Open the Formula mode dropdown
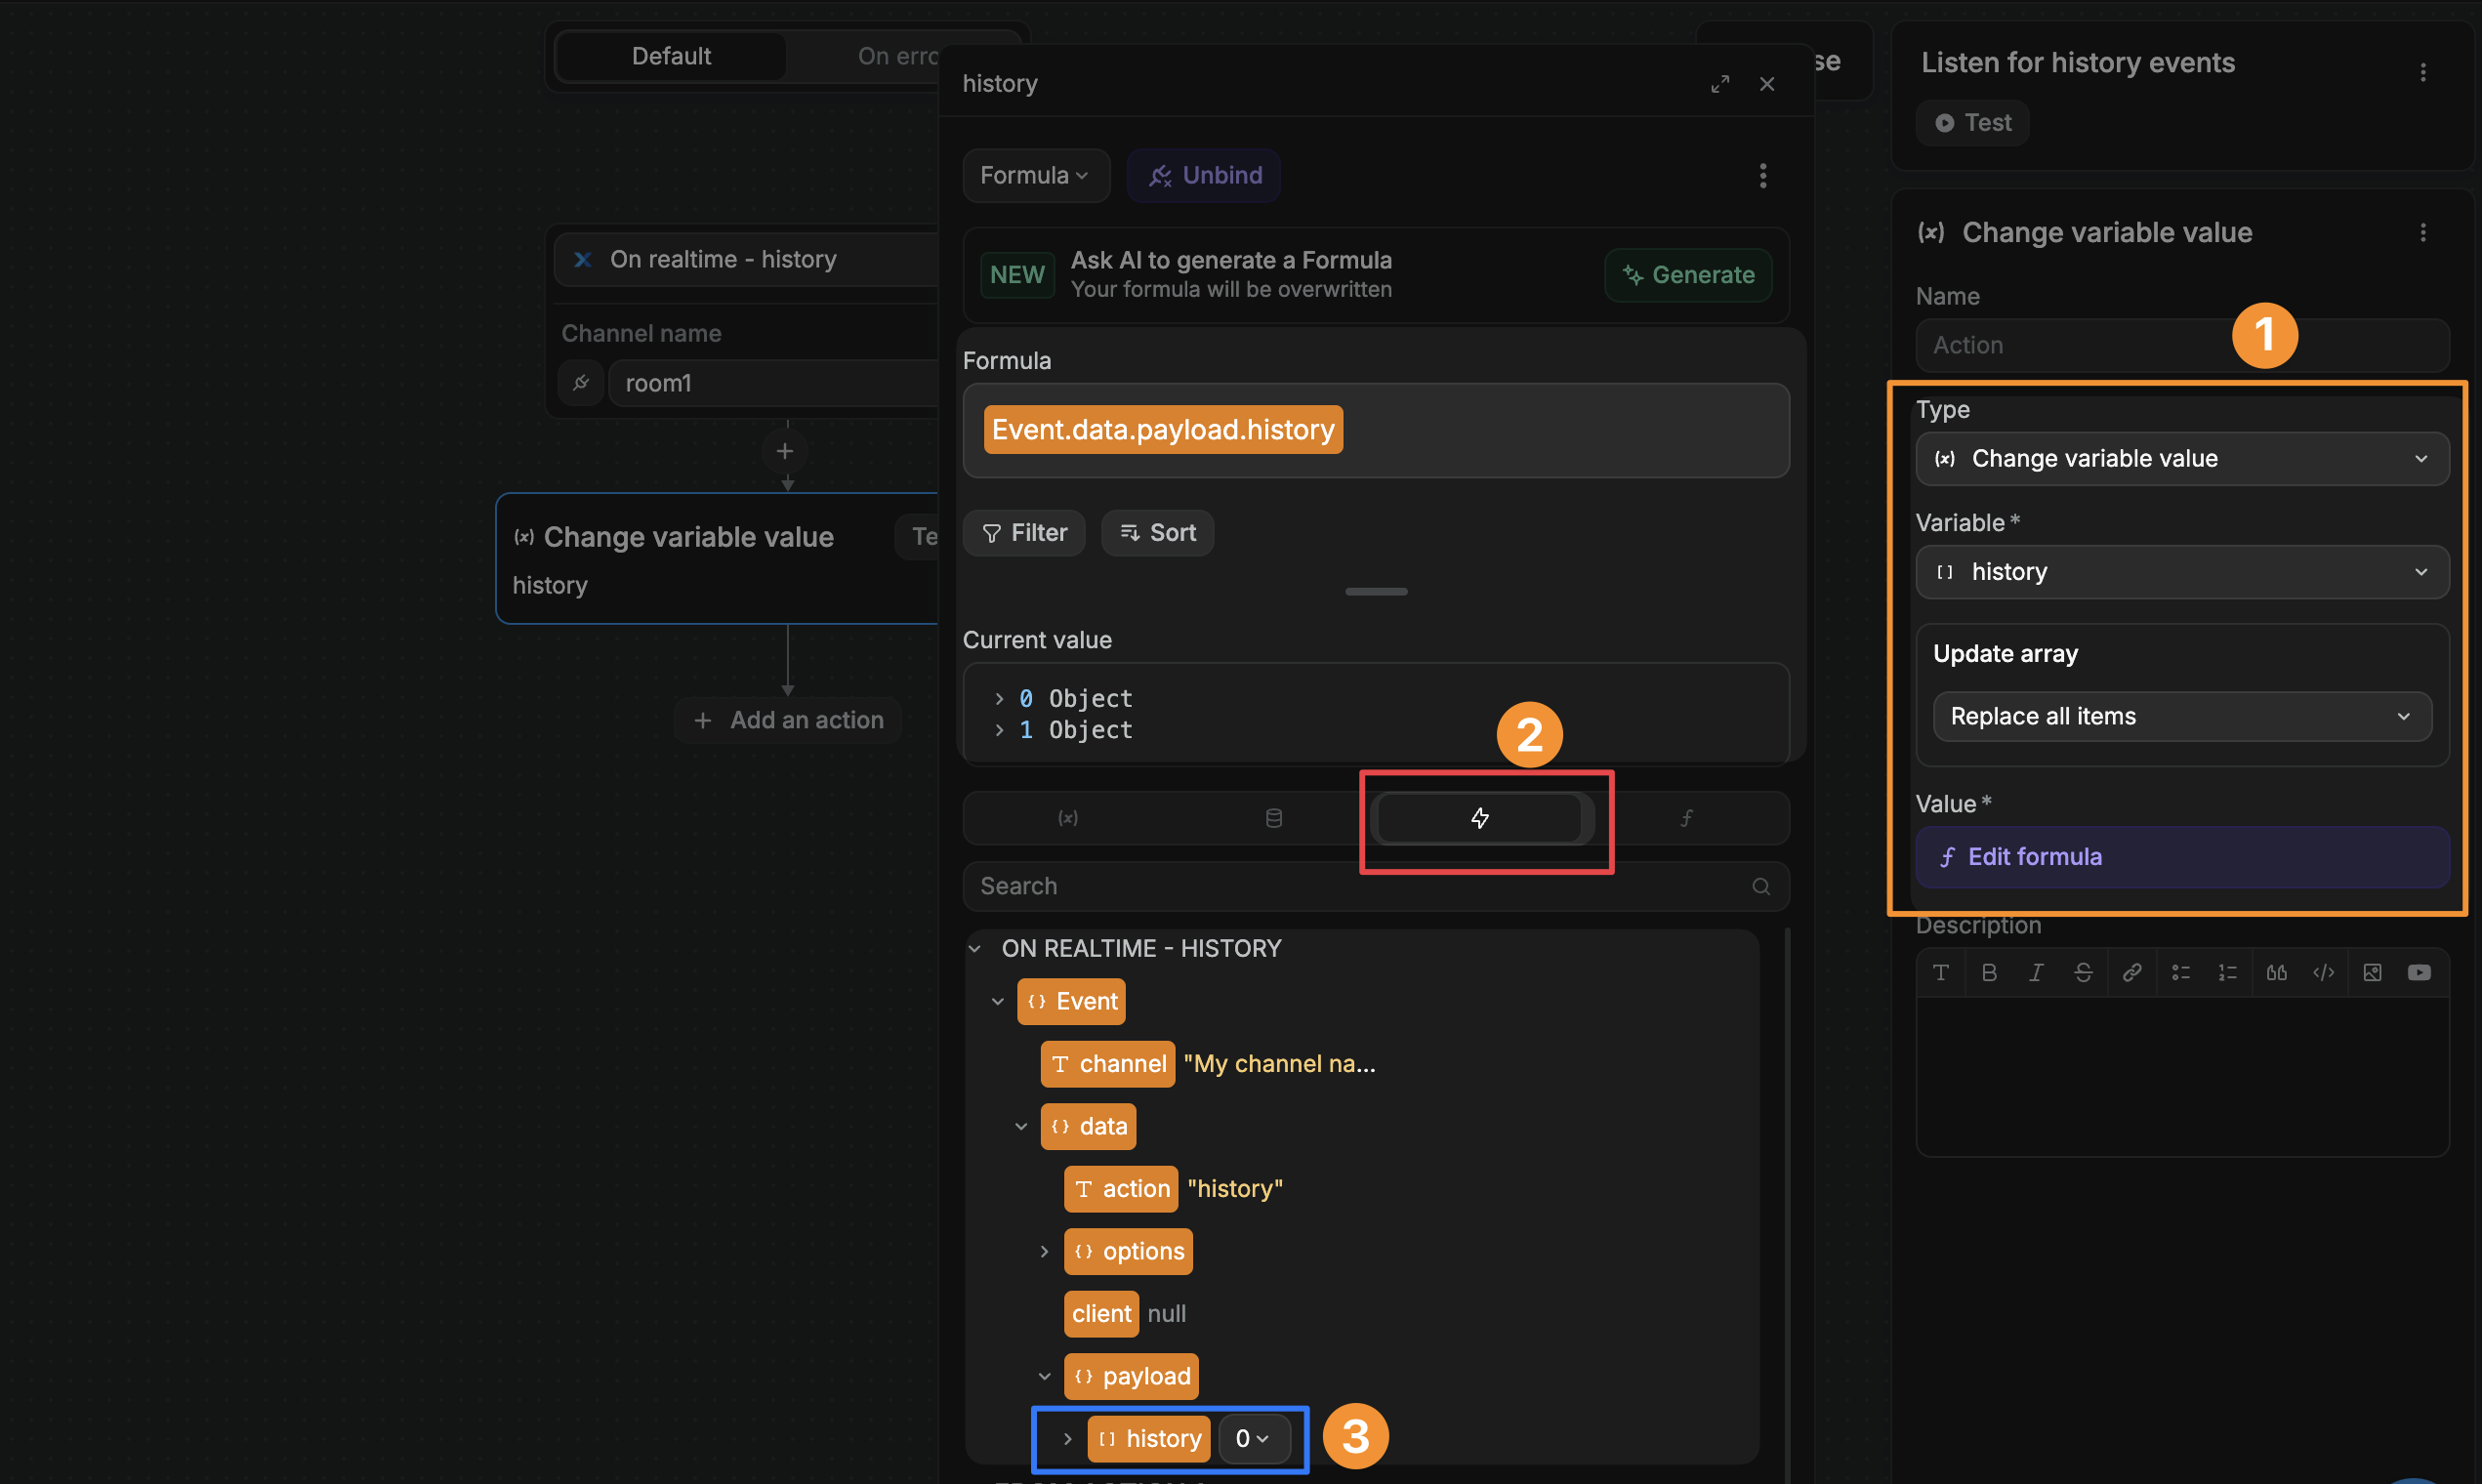2482x1484 pixels. pyautogui.click(x=1034, y=176)
